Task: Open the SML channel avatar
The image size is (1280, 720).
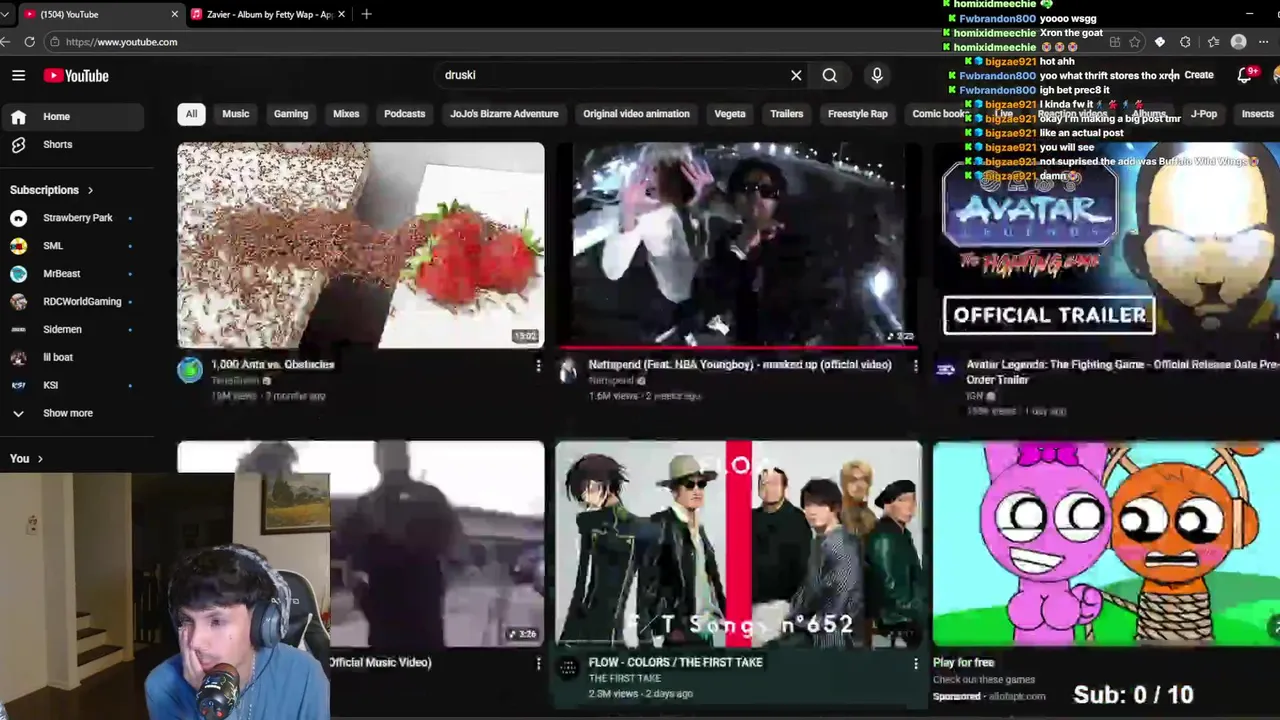Action: [x=18, y=246]
